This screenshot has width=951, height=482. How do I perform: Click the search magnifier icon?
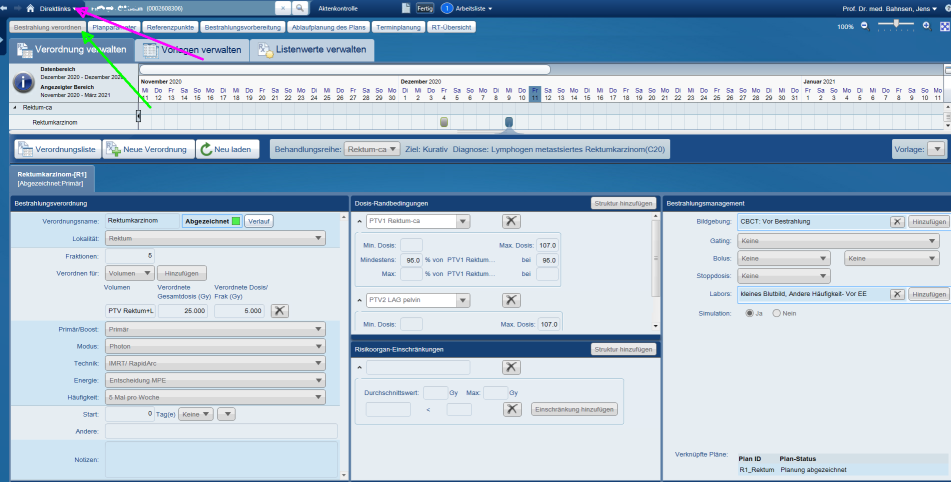point(300,8)
